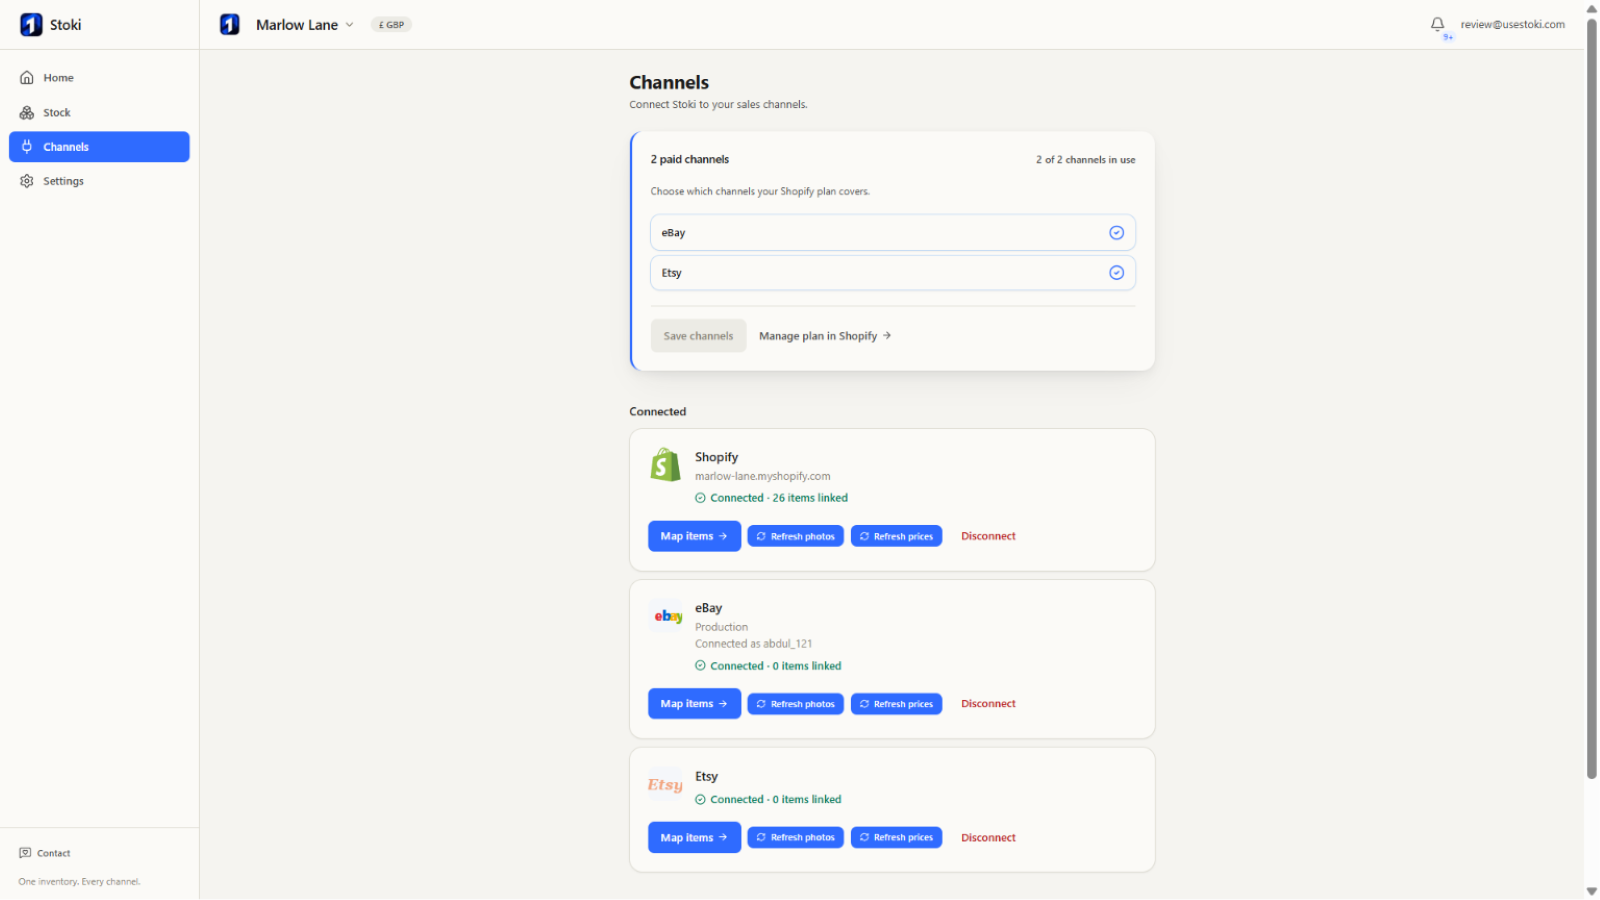Click the Save channels button
1600x900 pixels.
(698, 336)
